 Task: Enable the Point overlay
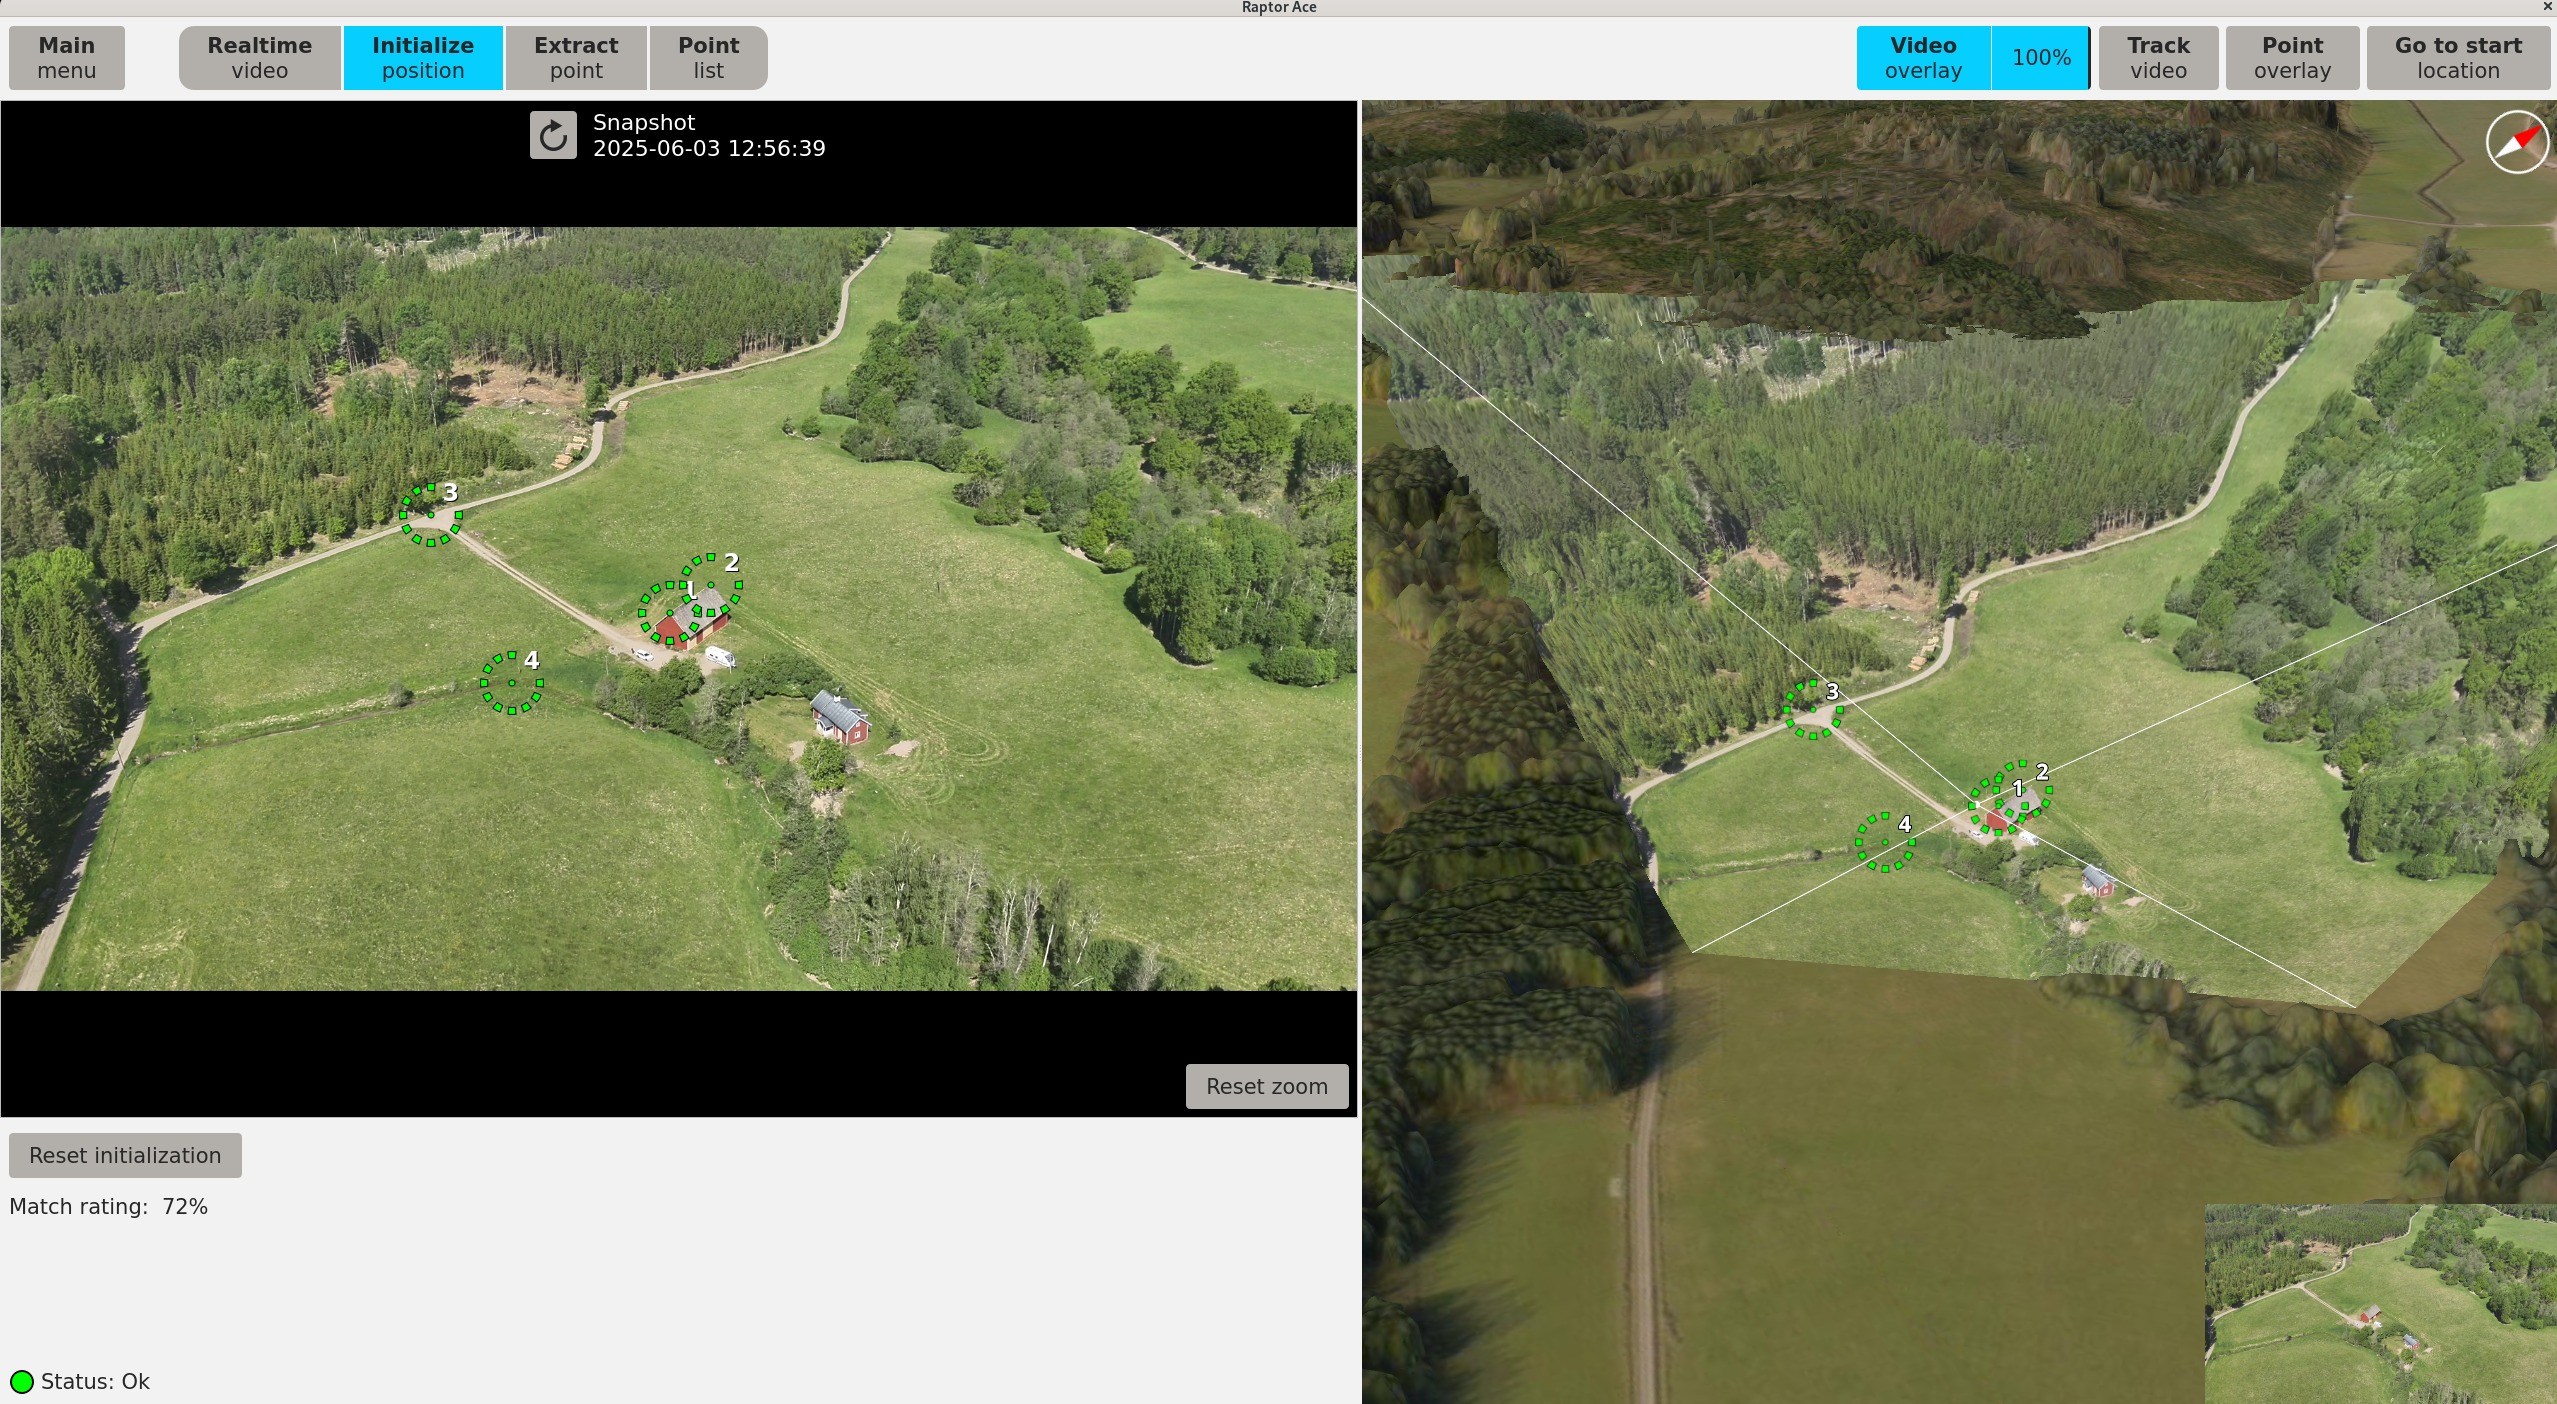point(2291,57)
